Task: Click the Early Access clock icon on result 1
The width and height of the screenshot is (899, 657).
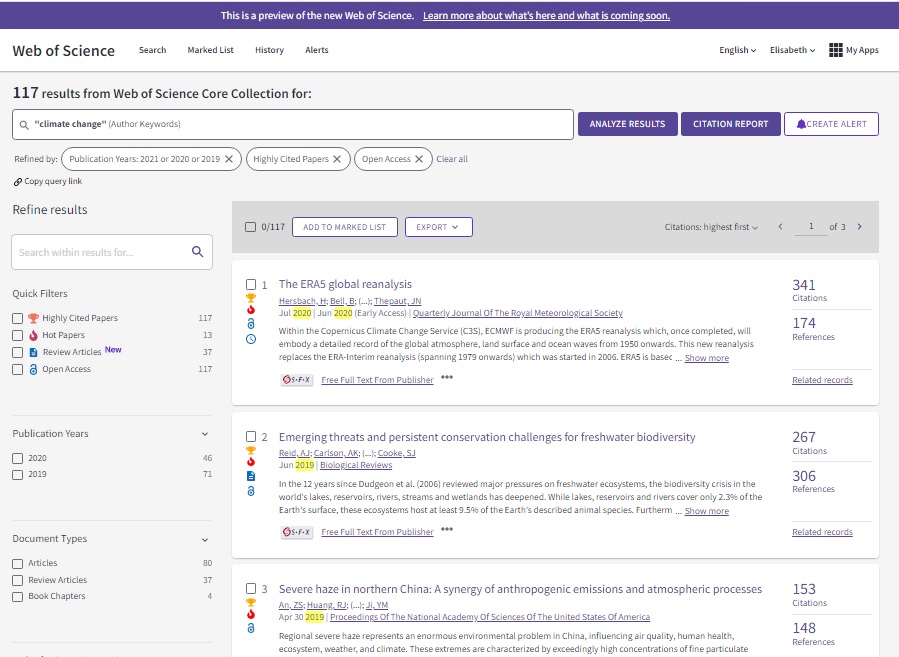Action: pyautogui.click(x=251, y=339)
